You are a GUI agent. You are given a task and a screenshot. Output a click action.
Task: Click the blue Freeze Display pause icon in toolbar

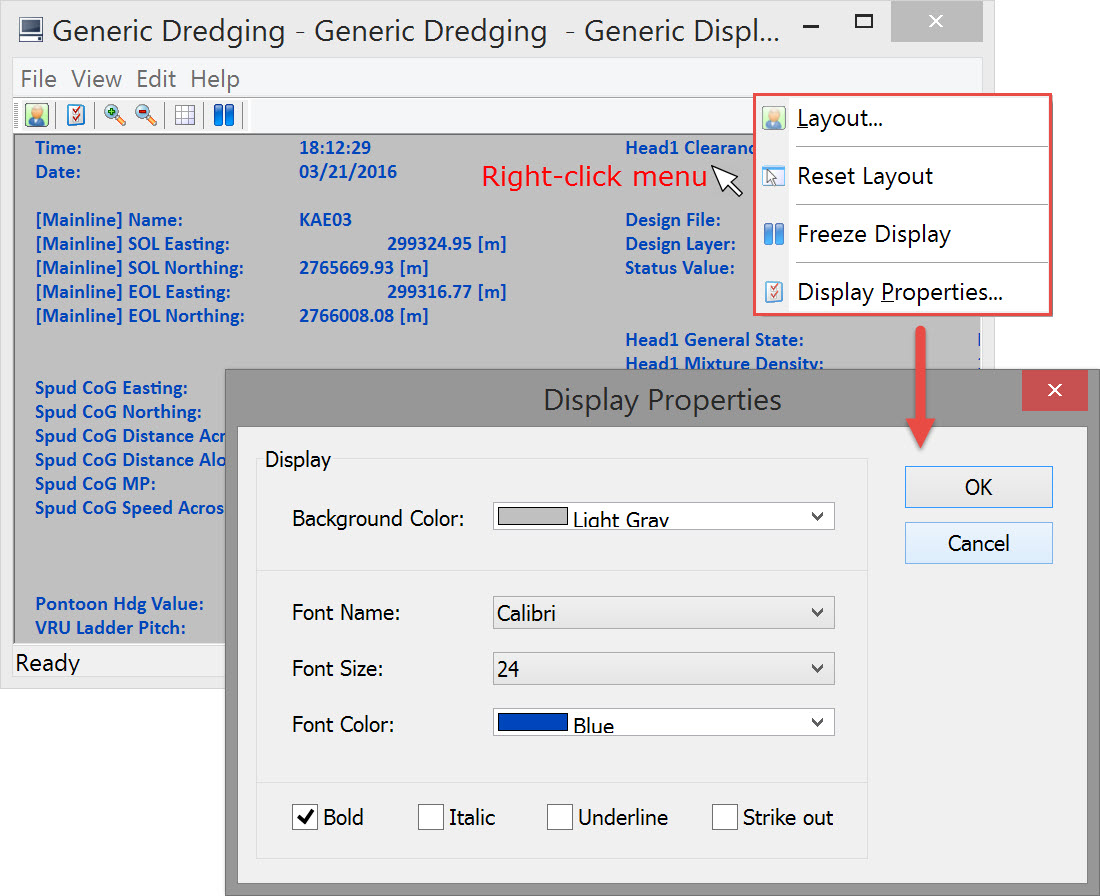[224, 115]
